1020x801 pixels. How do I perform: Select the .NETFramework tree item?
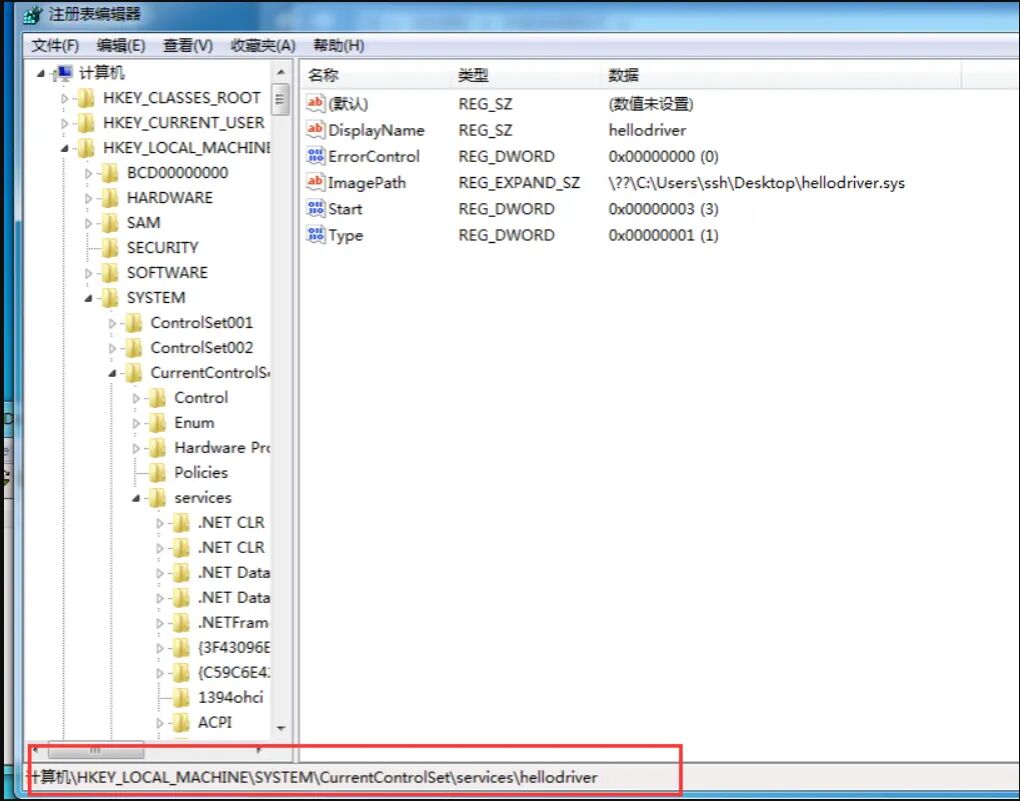click(233, 623)
